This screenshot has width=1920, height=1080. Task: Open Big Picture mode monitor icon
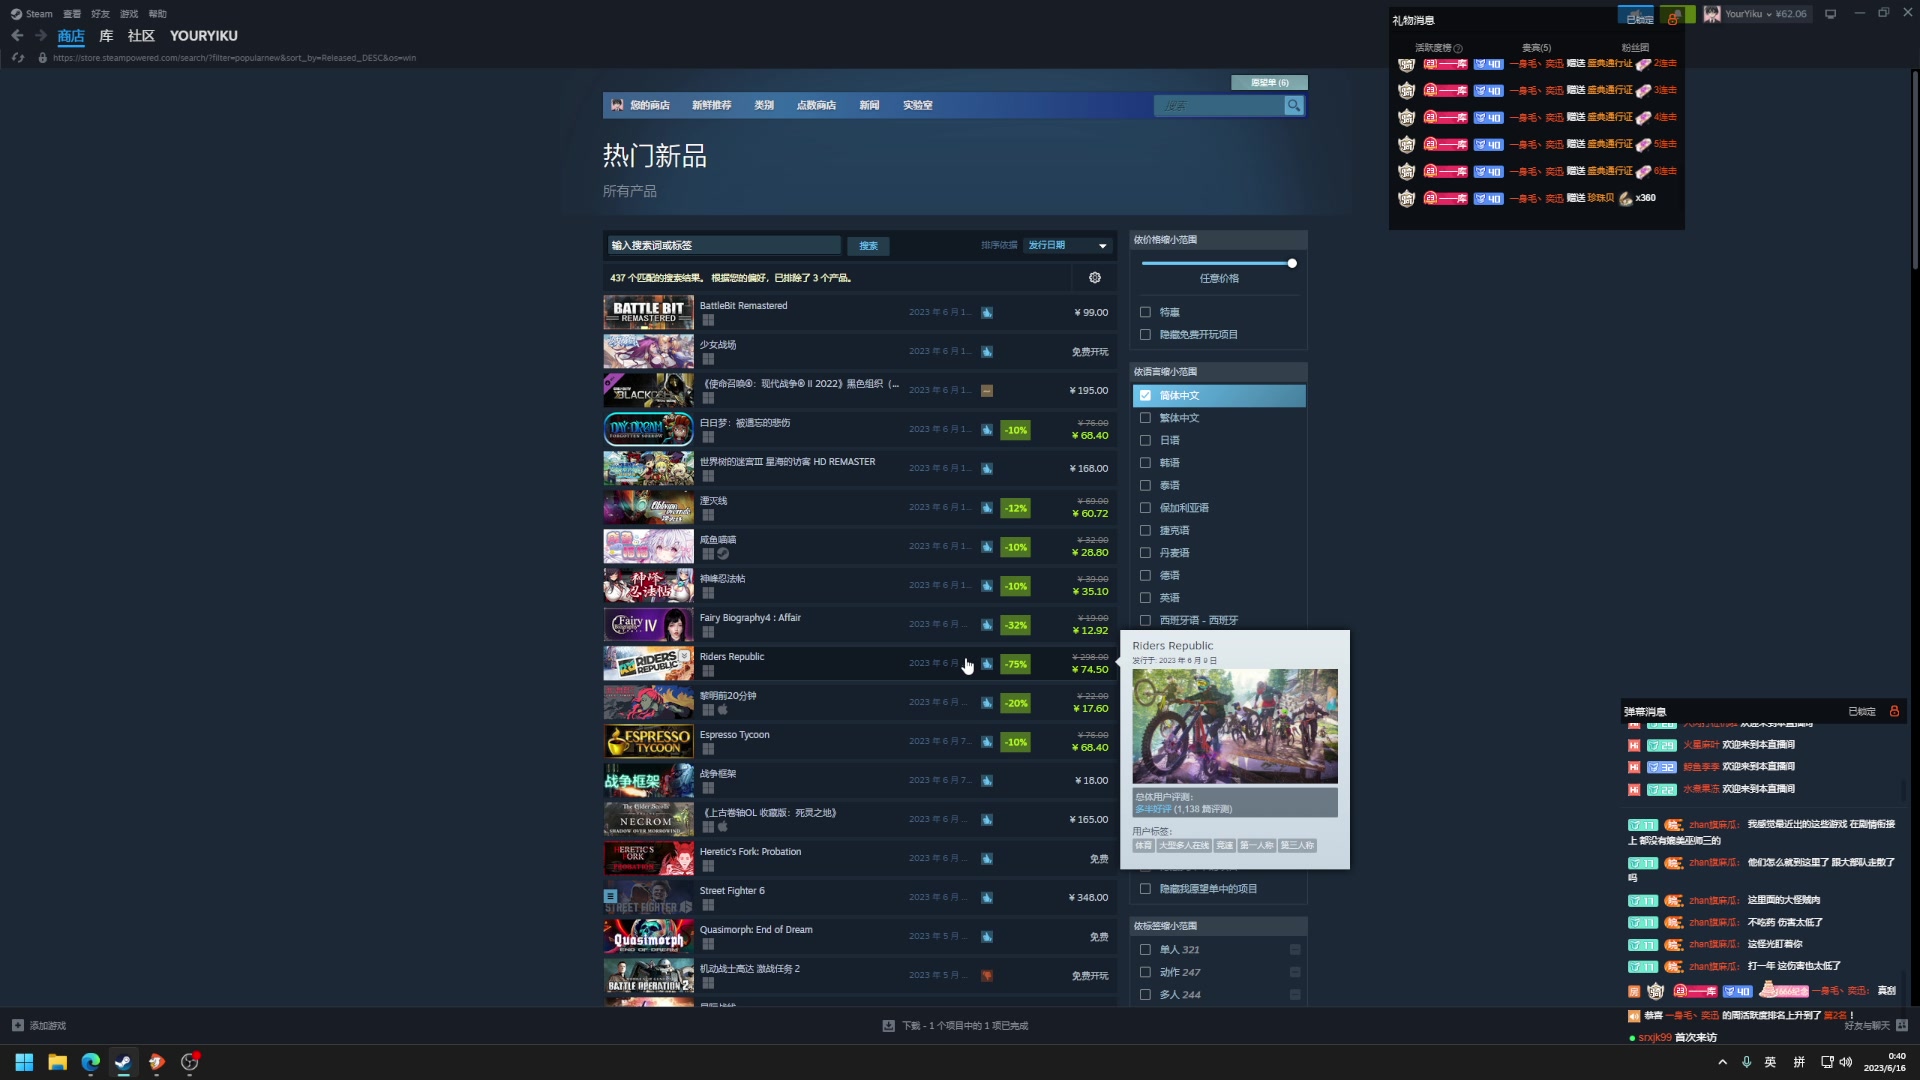tap(1830, 14)
